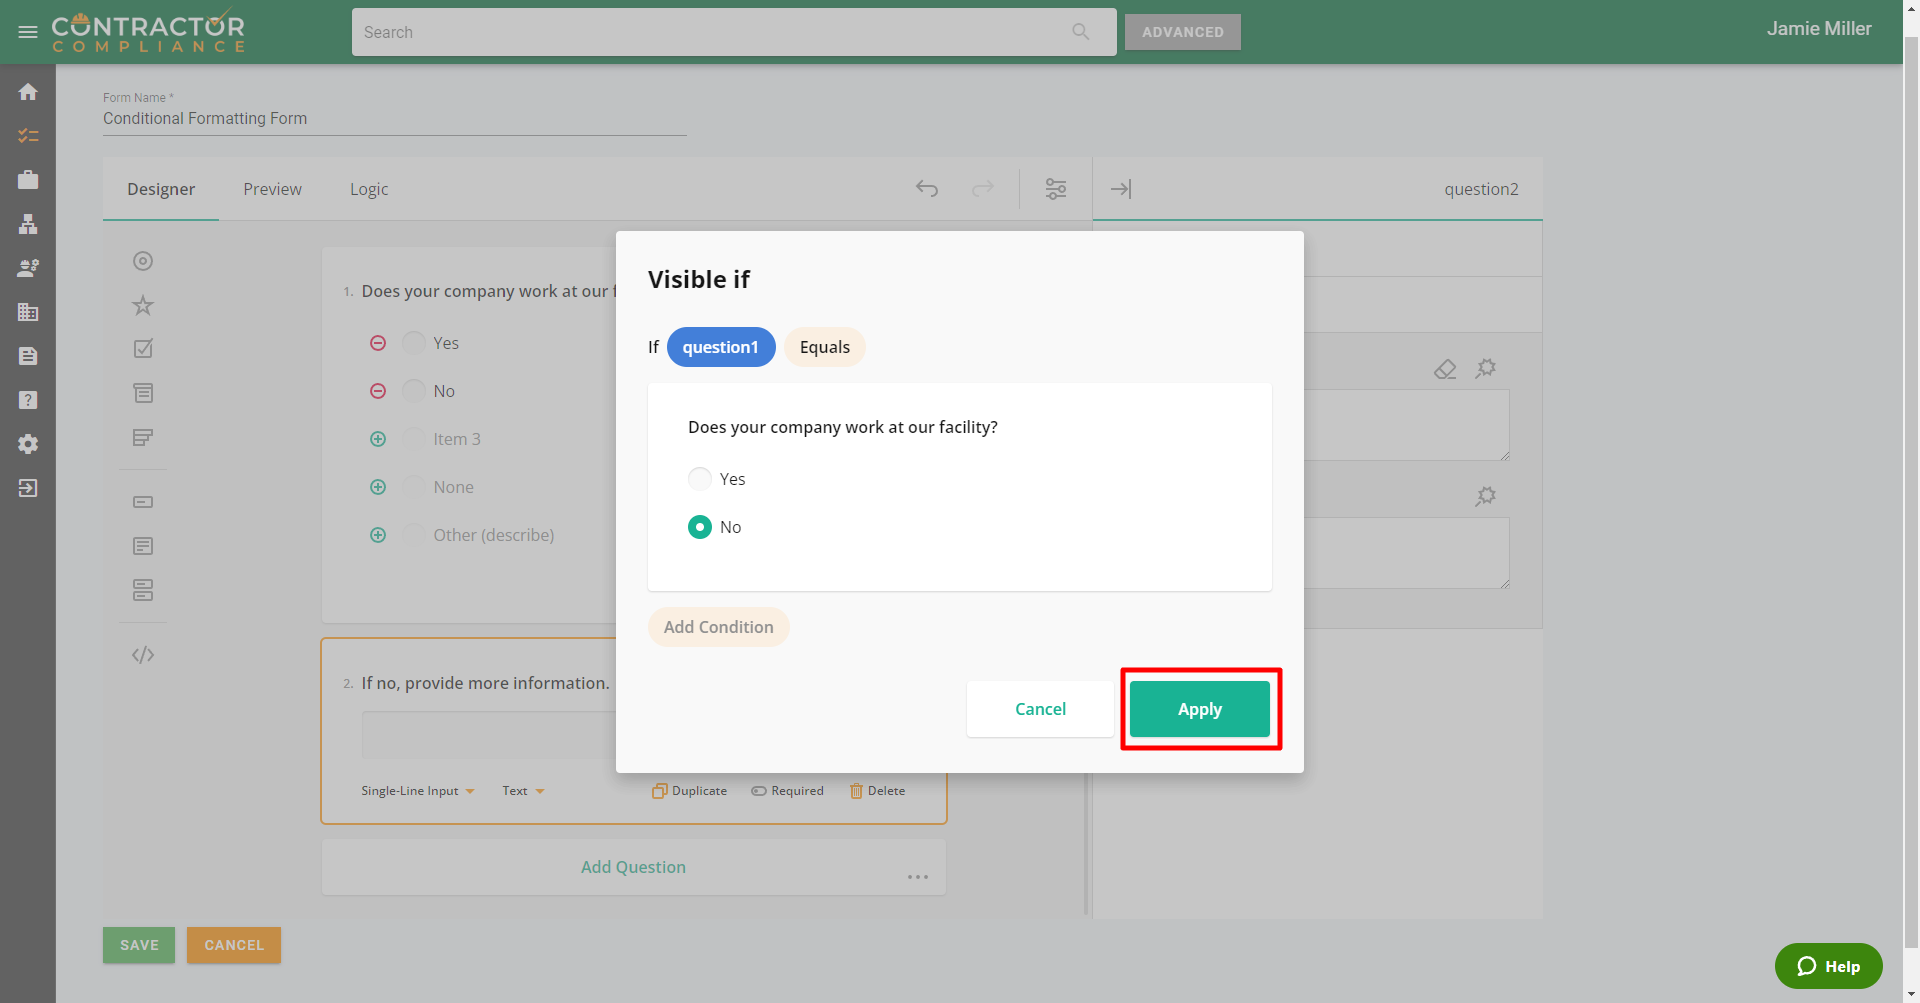This screenshot has height=1003, width=1920.
Task: Click Add Condition
Action: tap(718, 627)
